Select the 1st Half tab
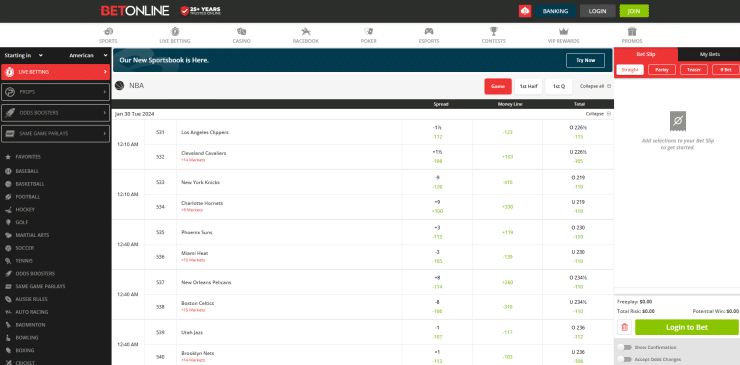Screen dimensions: 740x365 click(x=529, y=86)
